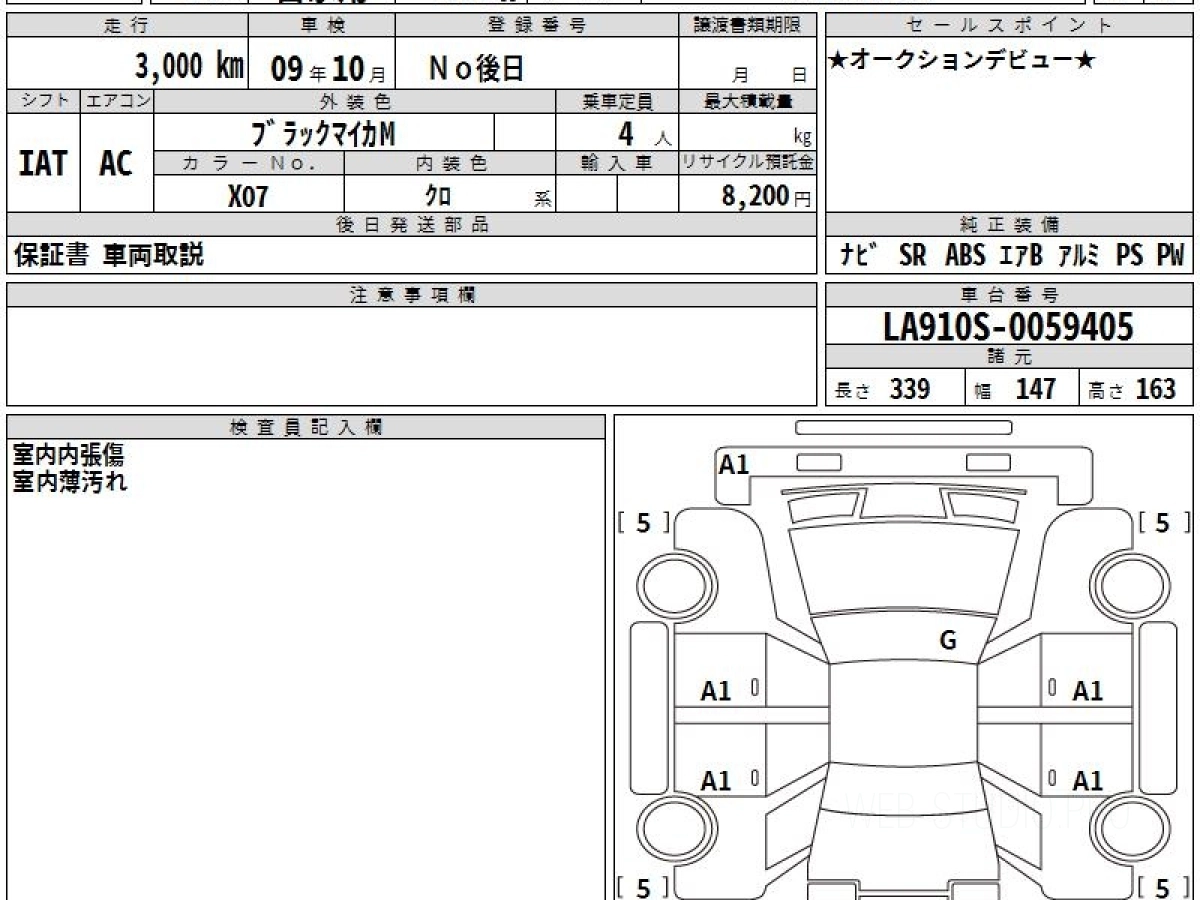Click the エアコン column label
The width and height of the screenshot is (1200, 900).
[117, 101]
